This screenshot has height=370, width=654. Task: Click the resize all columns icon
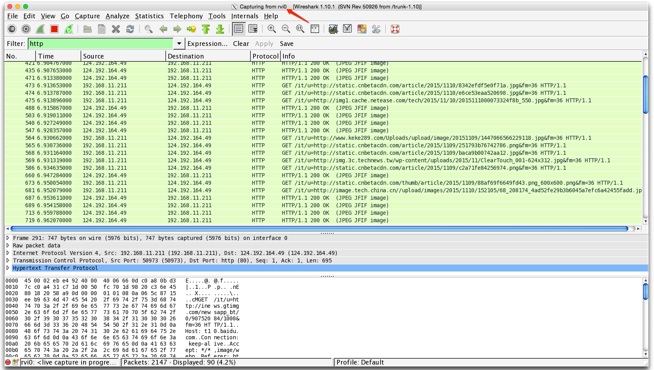(x=314, y=29)
